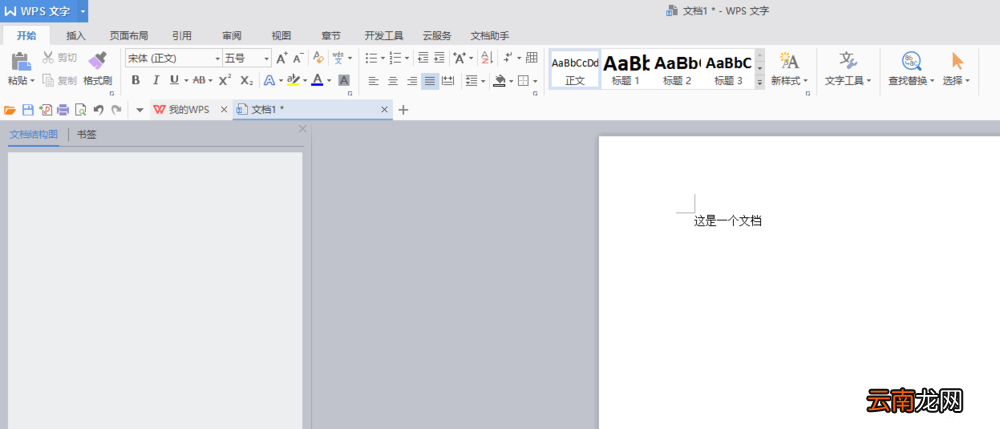This screenshot has height=429, width=1000.
Task: Apply superscript X² formatting
Action: click(225, 80)
